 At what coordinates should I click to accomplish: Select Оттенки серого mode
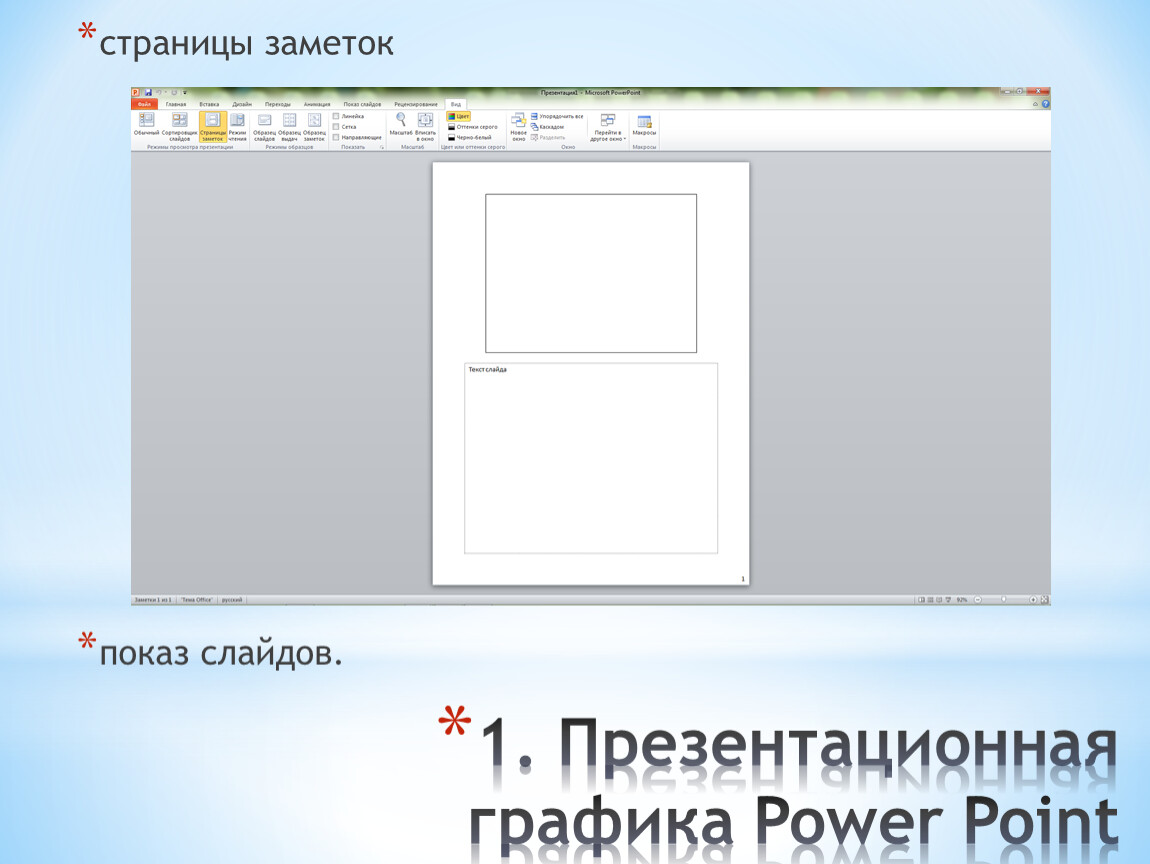pyautogui.click(x=472, y=127)
